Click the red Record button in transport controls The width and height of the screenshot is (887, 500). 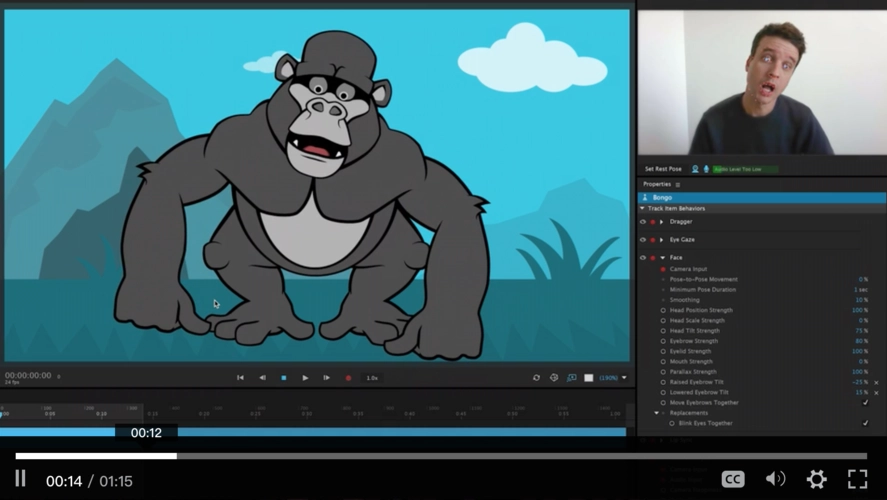tap(348, 378)
